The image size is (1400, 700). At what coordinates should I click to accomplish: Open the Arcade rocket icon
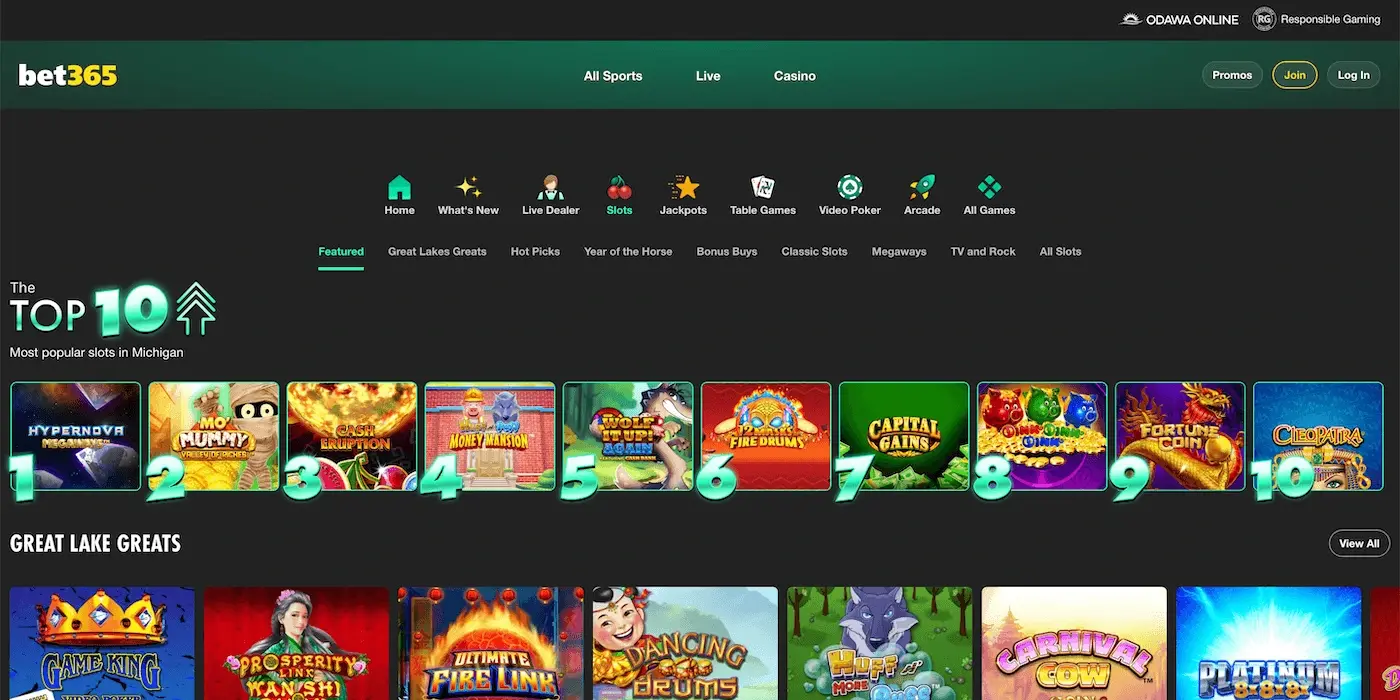tap(922, 187)
